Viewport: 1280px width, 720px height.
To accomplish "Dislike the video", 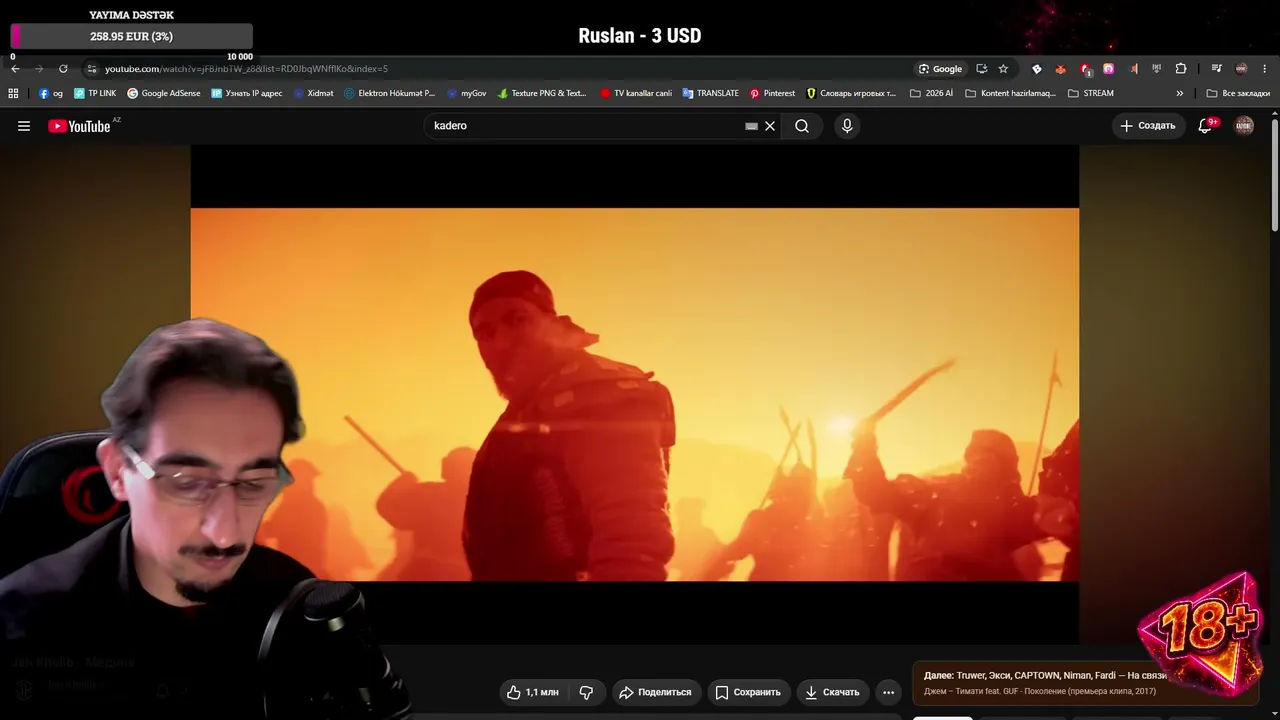I will (587, 692).
